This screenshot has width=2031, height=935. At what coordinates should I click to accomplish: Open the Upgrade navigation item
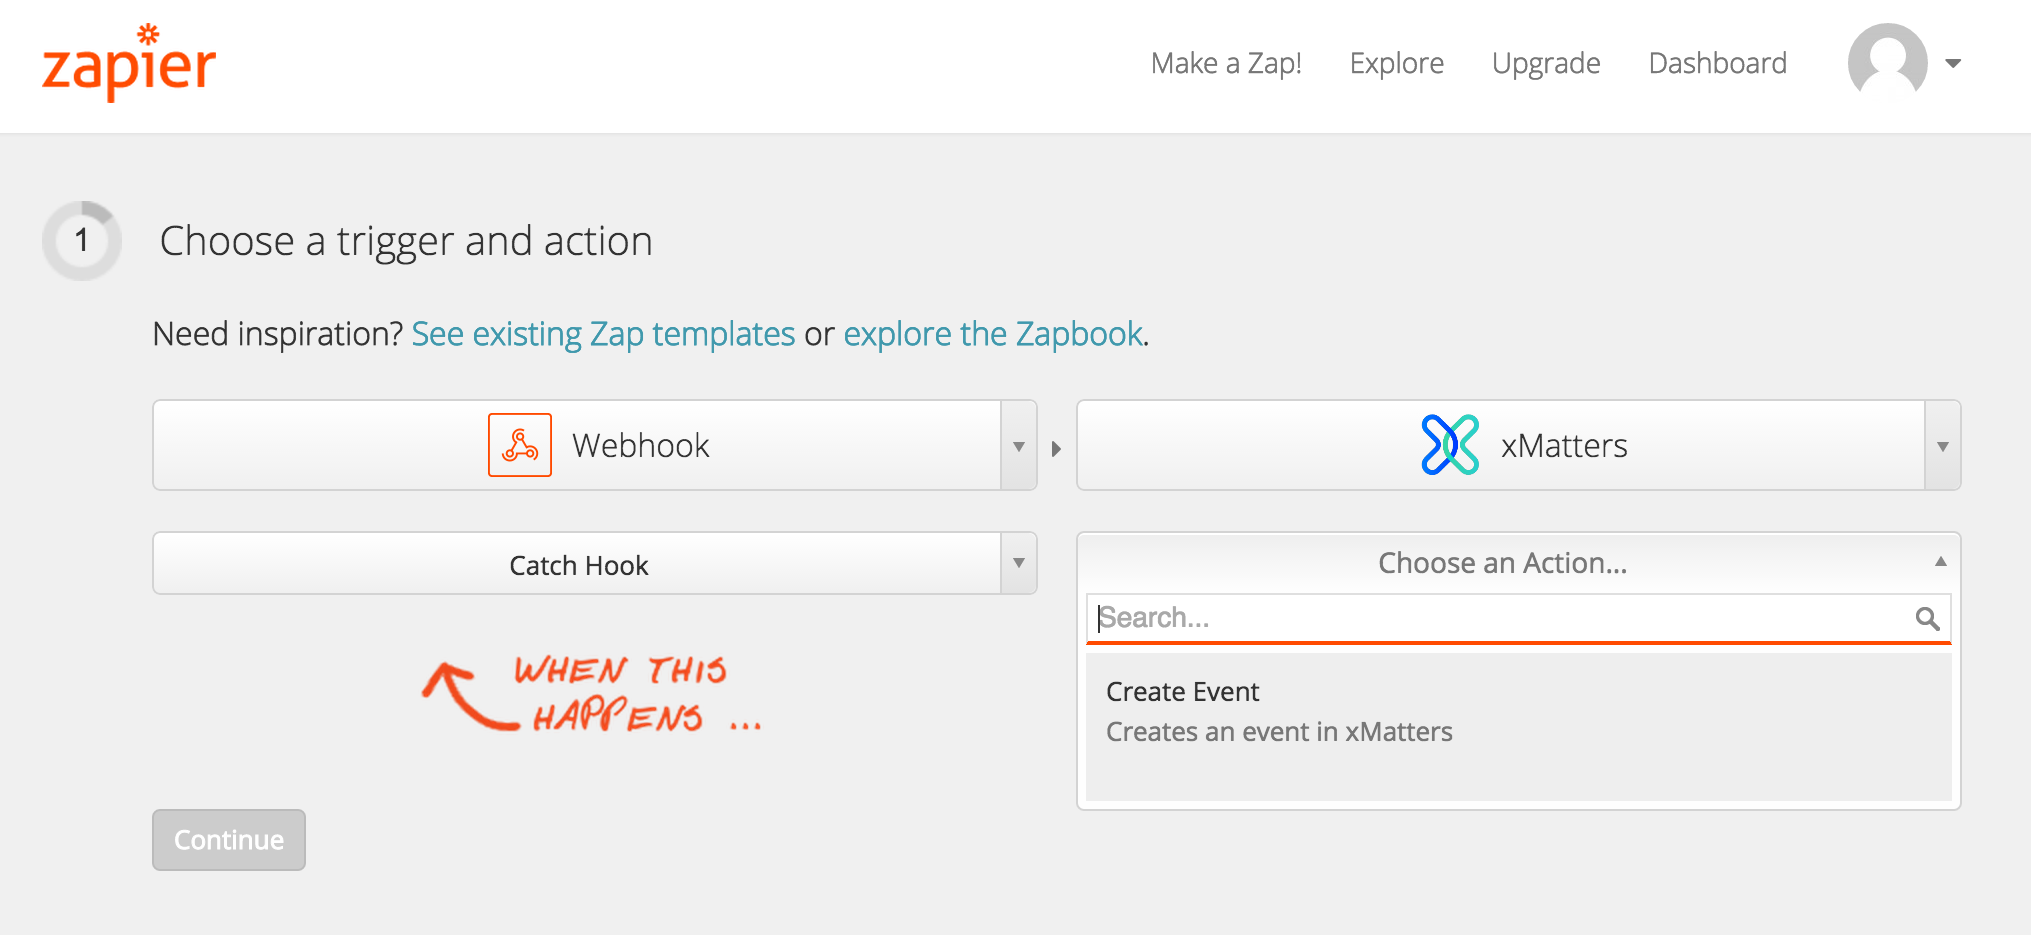pos(1546,63)
